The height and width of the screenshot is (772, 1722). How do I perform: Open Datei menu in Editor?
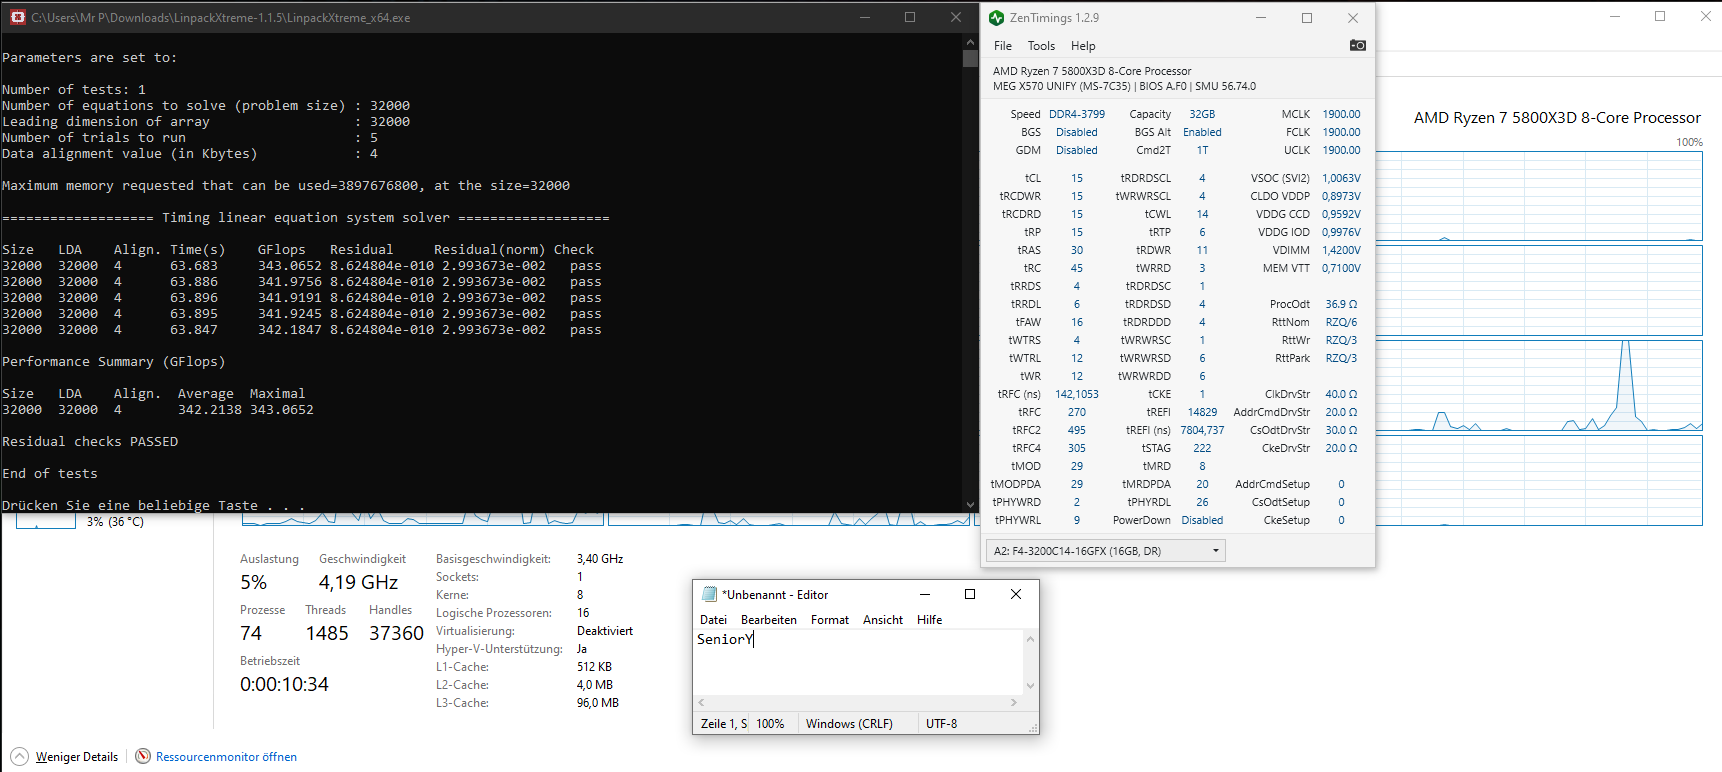click(x=713, y=620)
